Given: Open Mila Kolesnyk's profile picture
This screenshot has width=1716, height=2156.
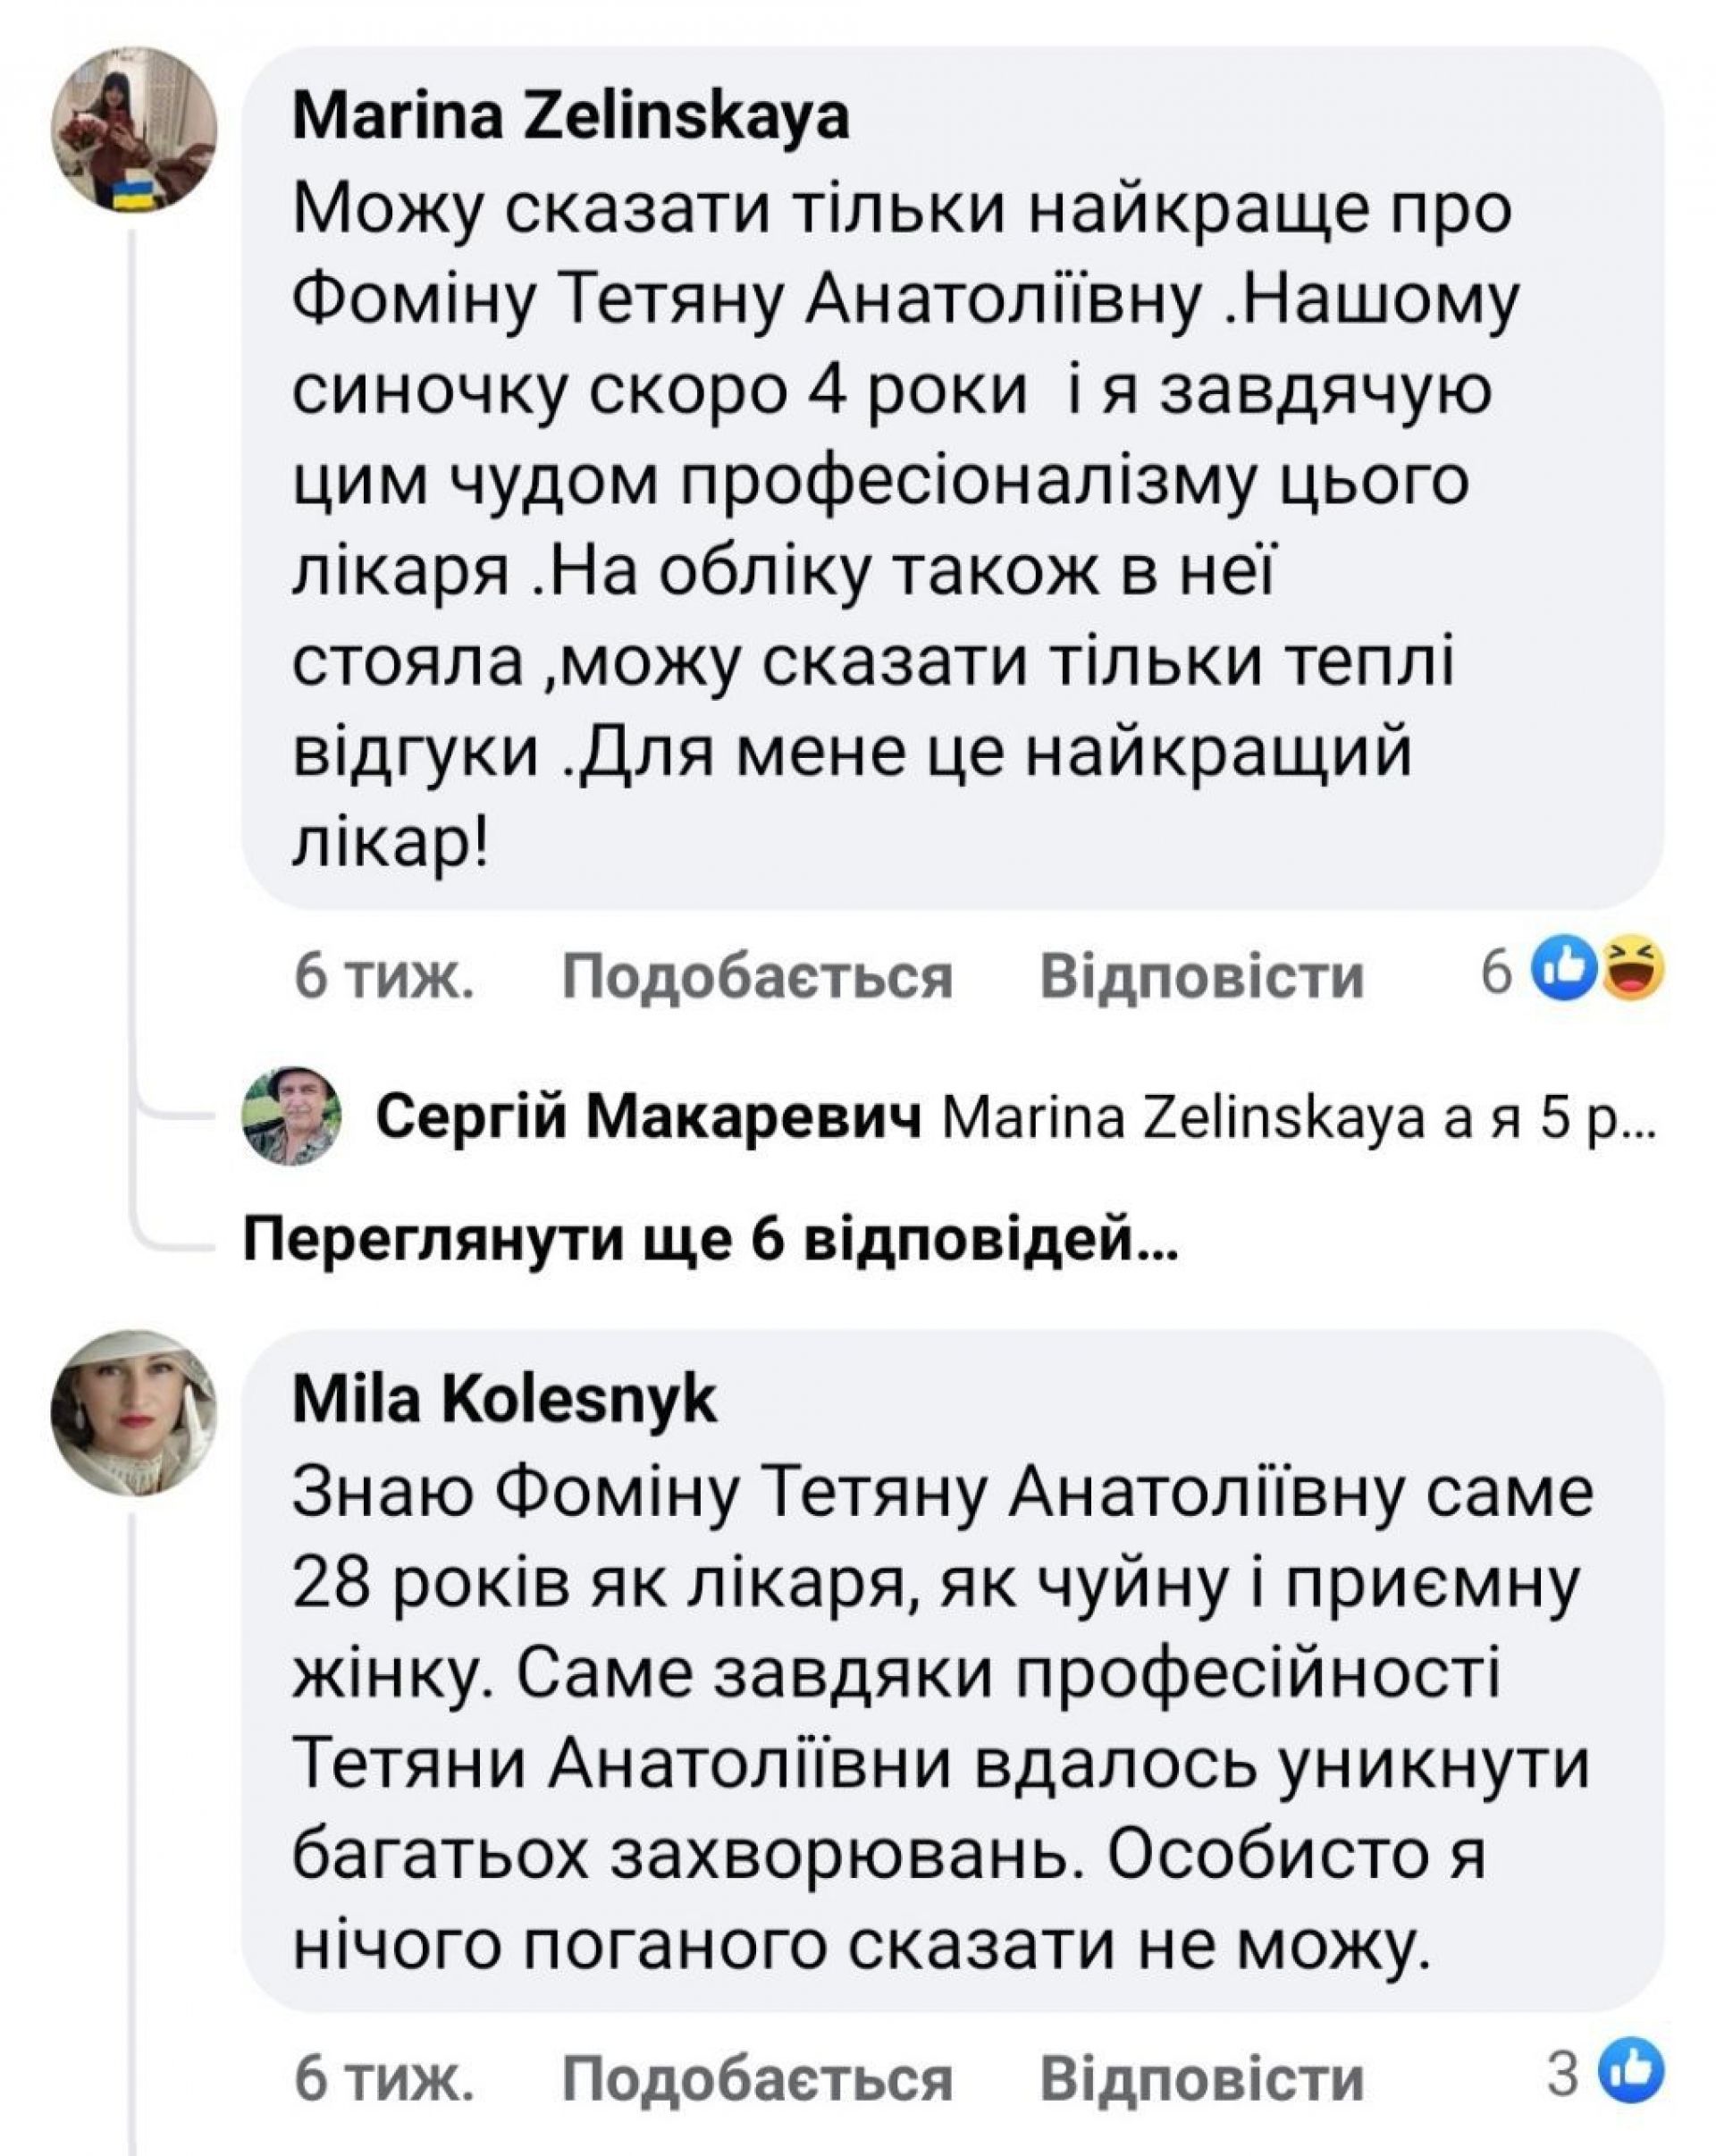Looking at the screenshot, I should pyautogui.click(x=134, y=1414).
